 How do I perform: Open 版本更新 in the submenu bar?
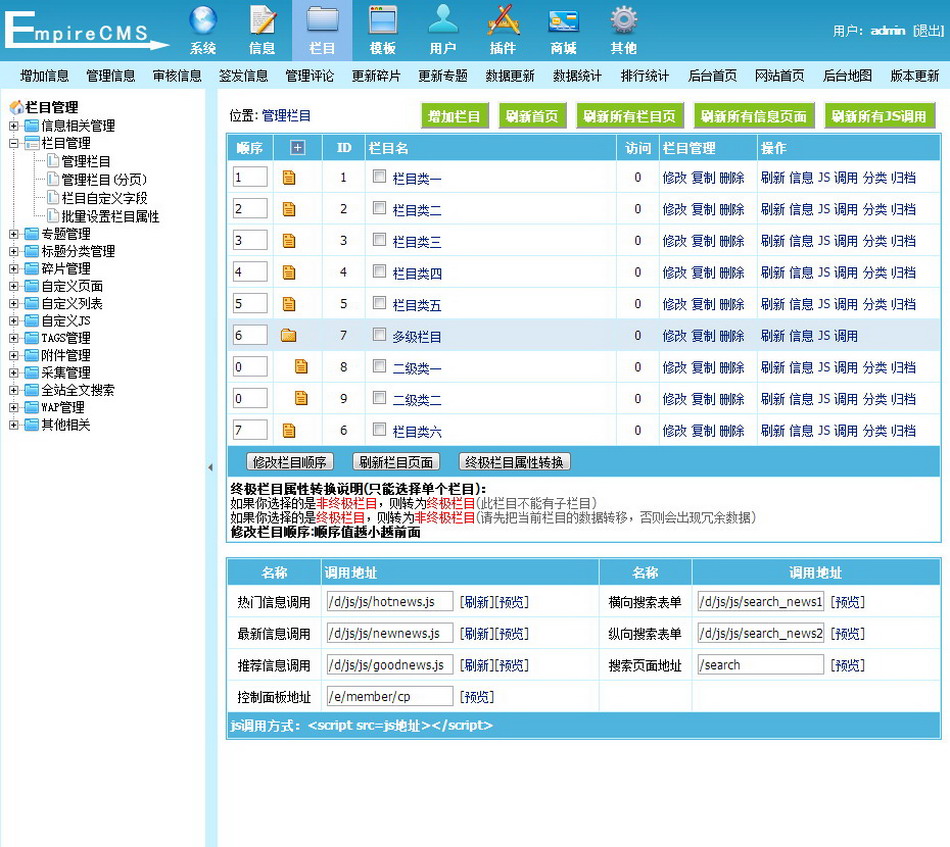tap(914, 76)
